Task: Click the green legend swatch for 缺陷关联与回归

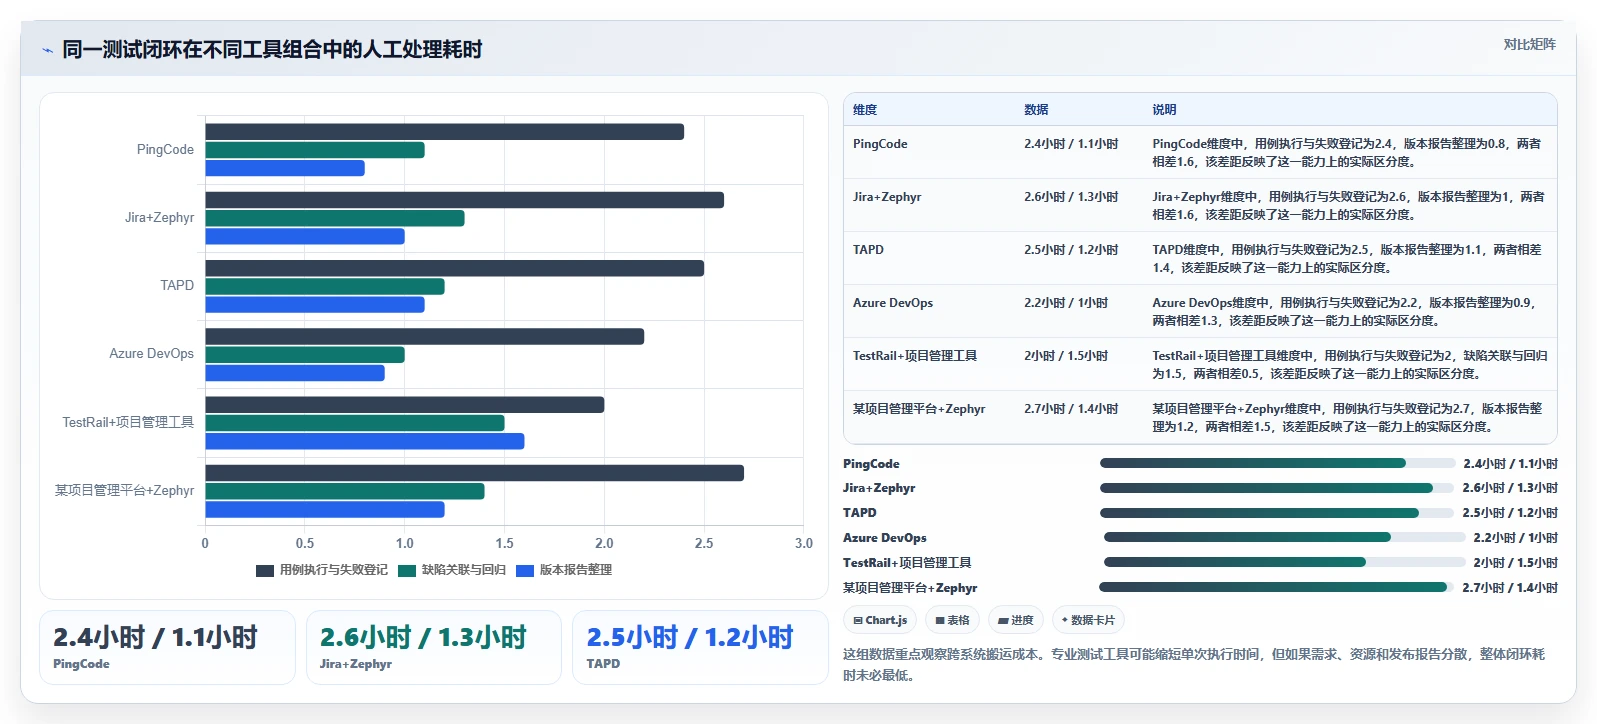Action: (407, 571)
